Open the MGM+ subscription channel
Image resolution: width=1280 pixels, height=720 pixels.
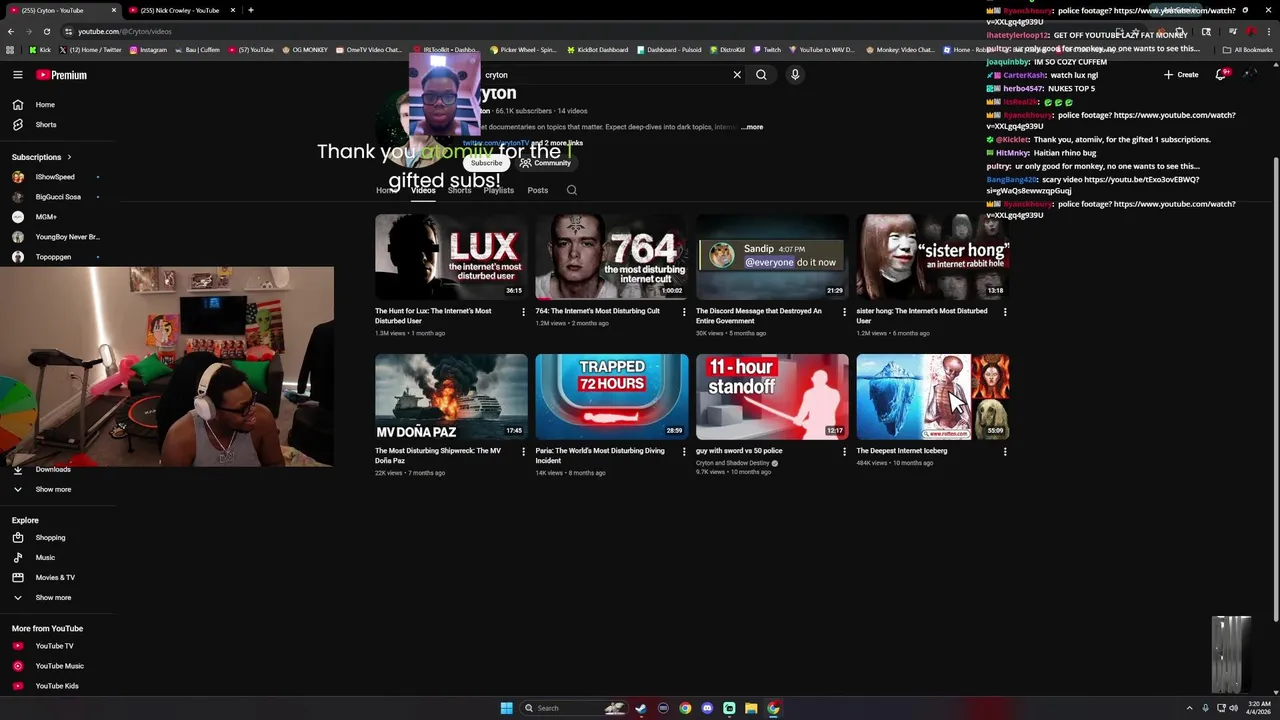pos(46,217)
